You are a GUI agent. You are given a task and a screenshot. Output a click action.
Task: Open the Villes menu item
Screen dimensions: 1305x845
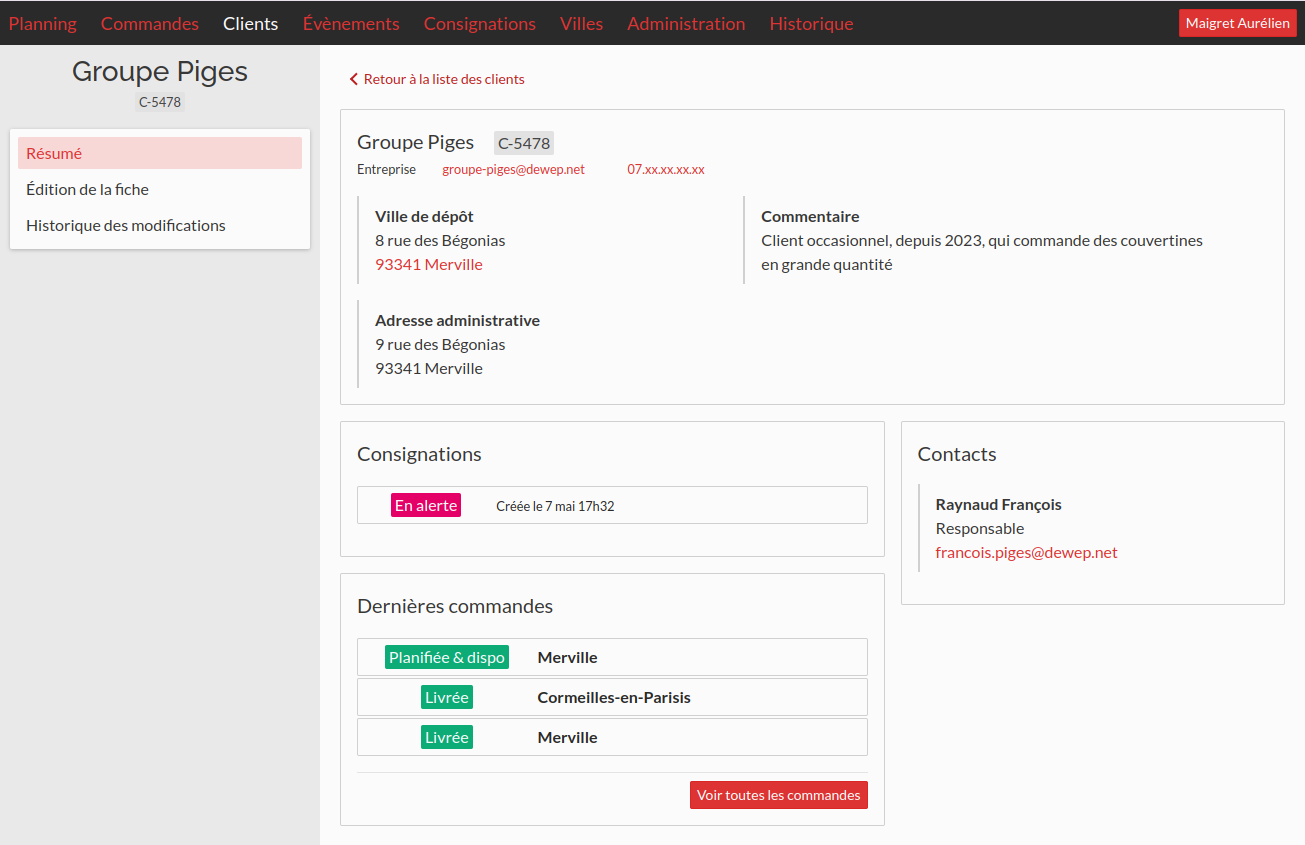pos(581,23)
